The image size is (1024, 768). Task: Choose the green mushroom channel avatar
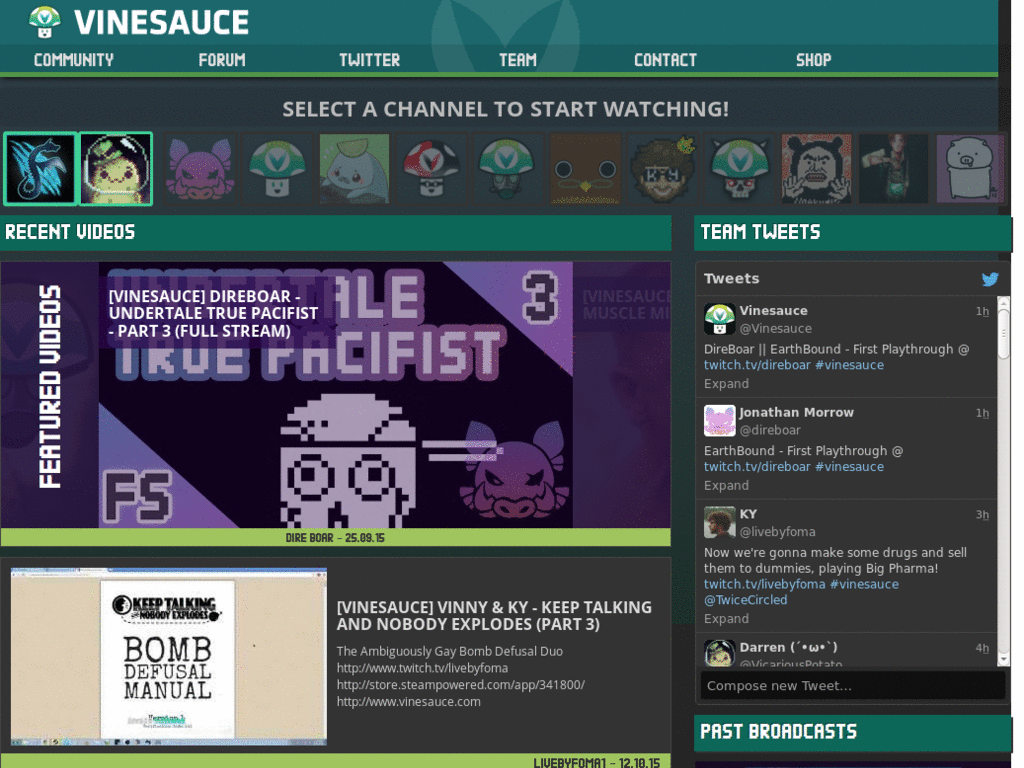pyautogui.click(x=277, y=169)
